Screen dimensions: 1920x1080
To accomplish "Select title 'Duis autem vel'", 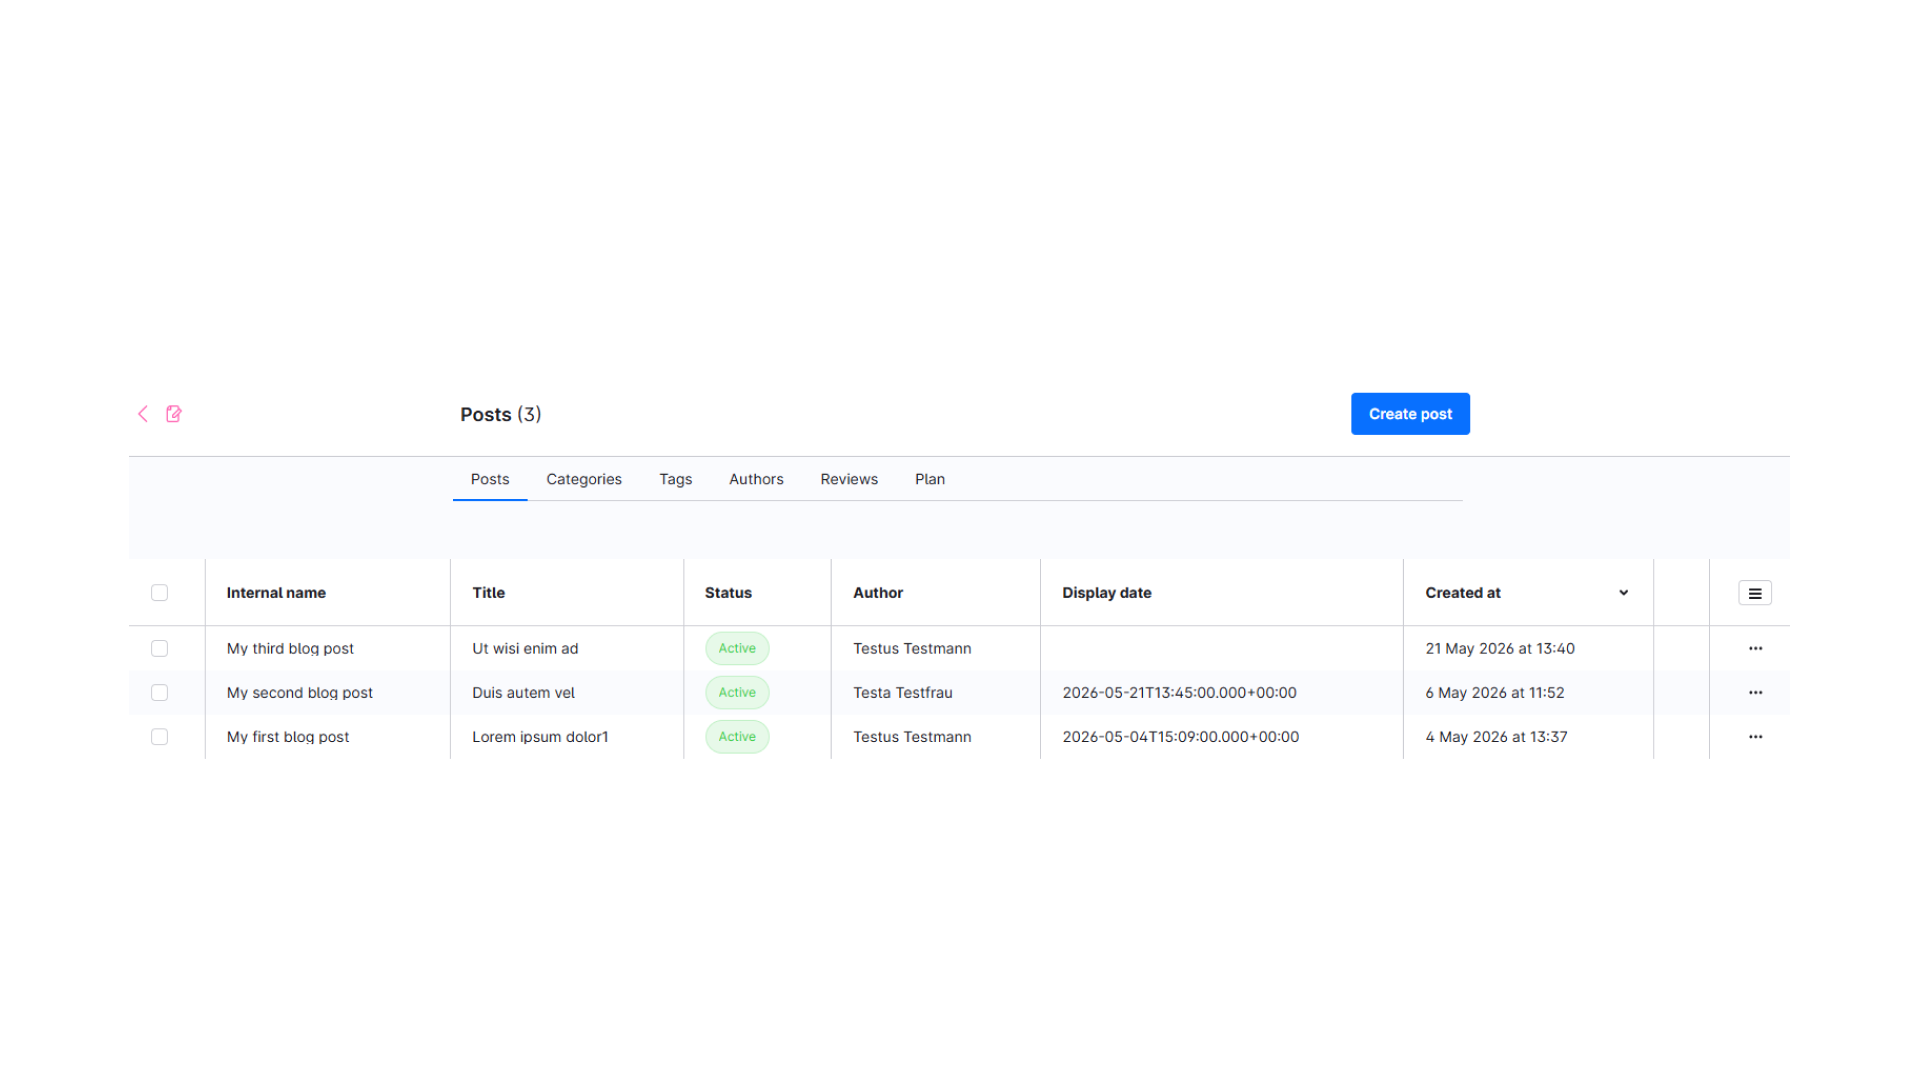I will coord(523,693).
